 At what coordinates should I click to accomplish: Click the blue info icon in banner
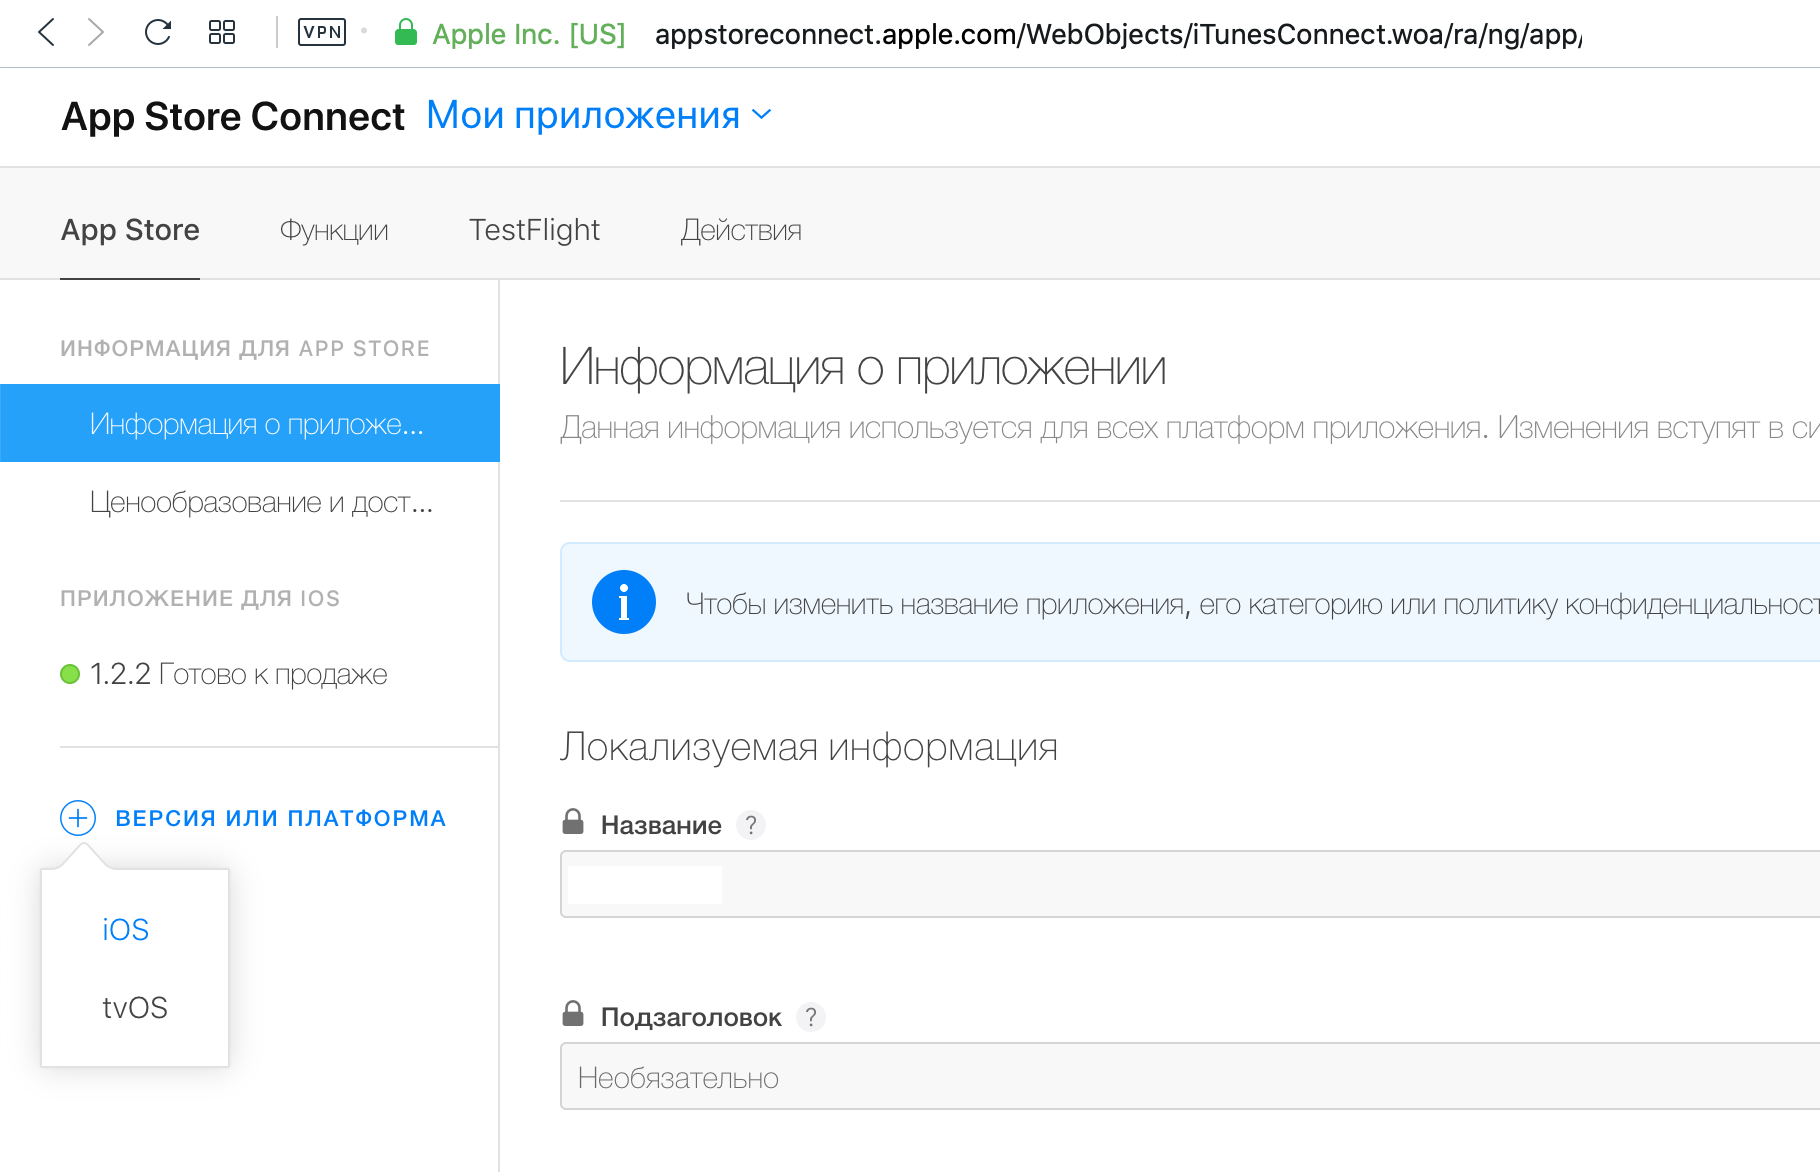coord(624,602)
